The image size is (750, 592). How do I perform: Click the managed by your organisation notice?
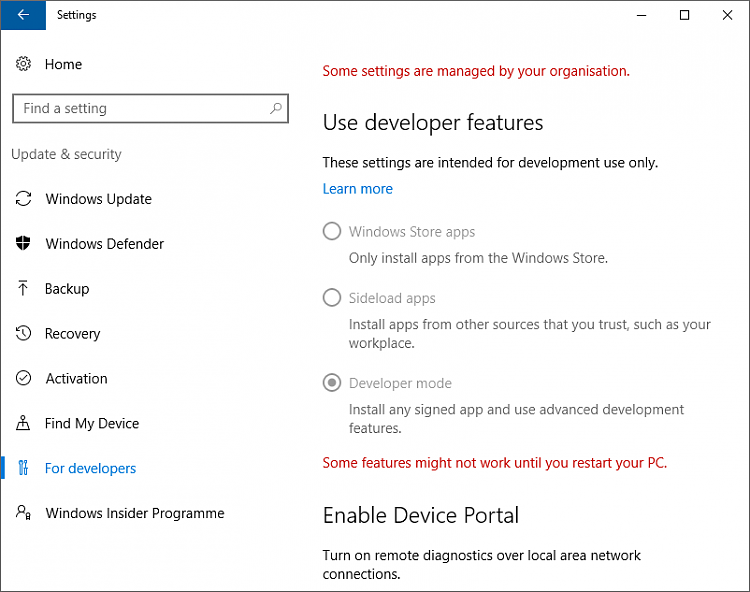click(476, 71)
